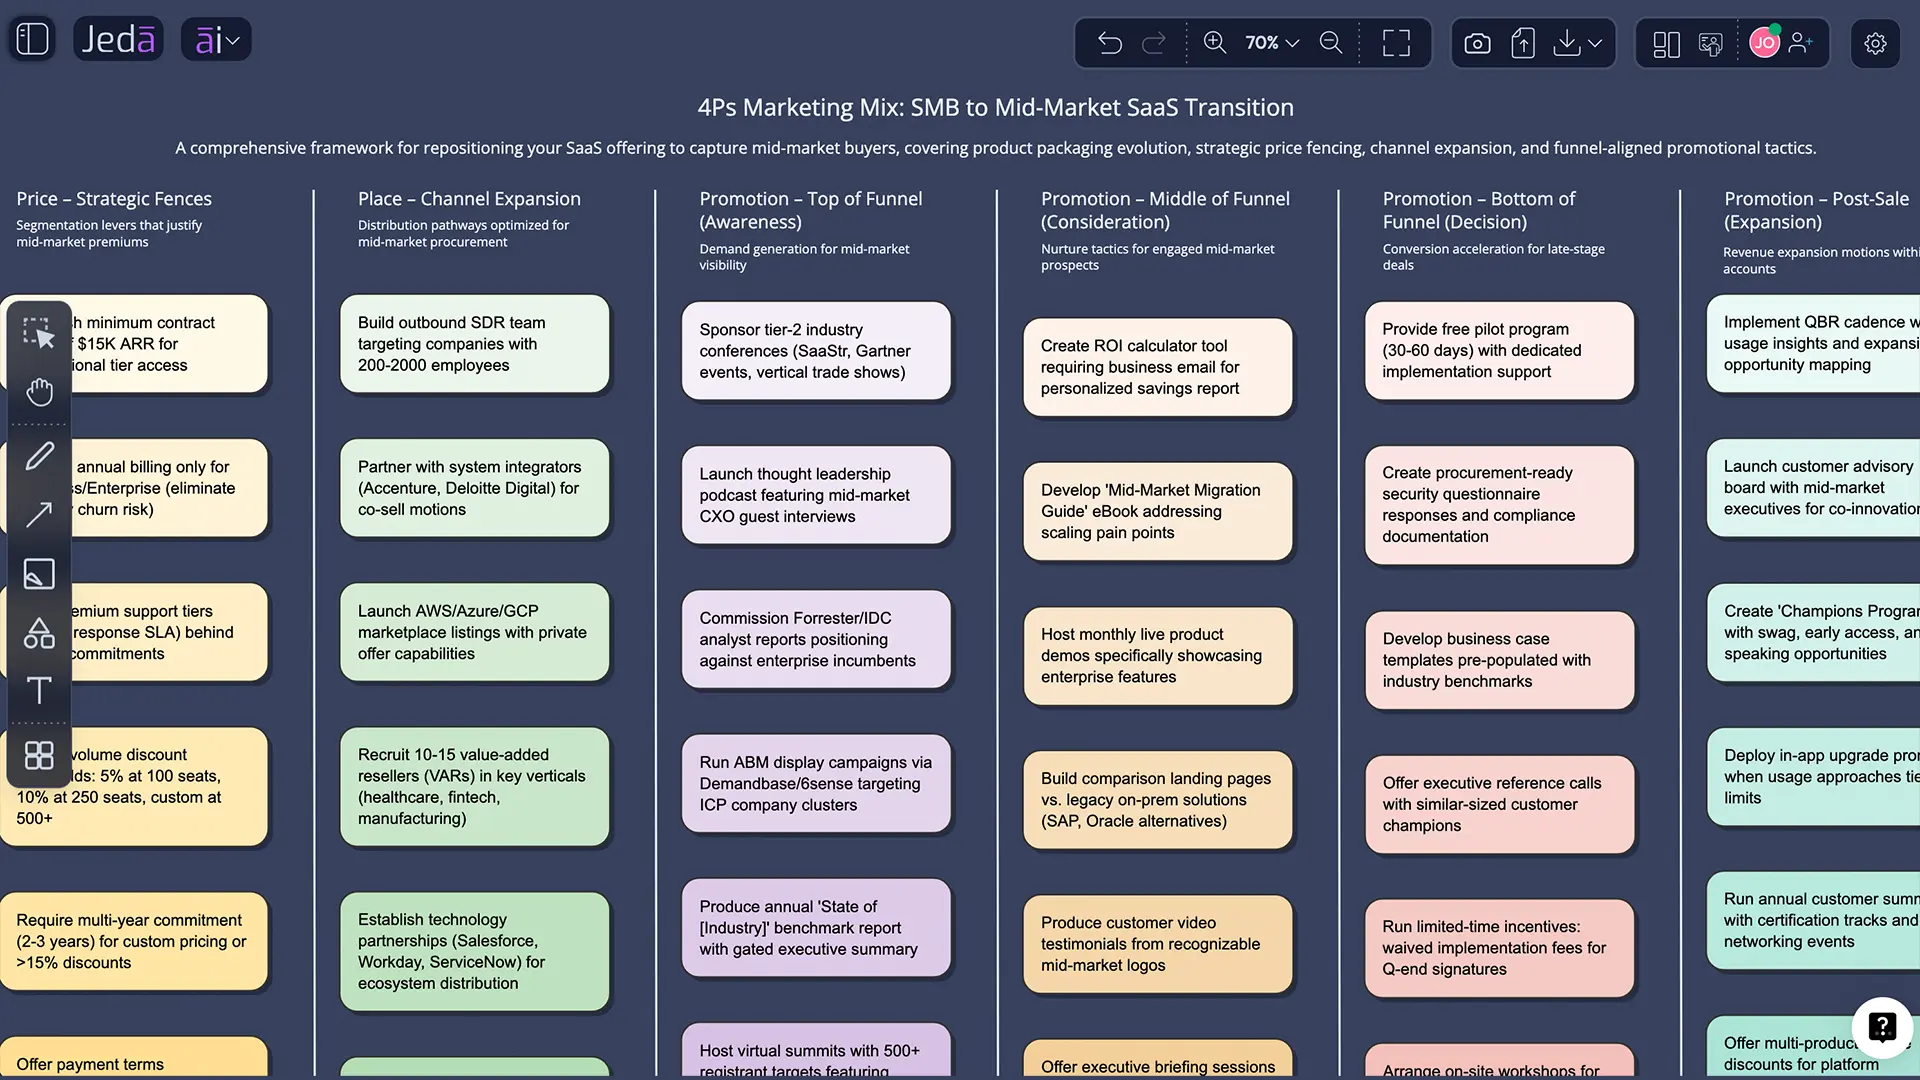Toggle the sidebar panel icon
This screenshot has width=1920, height=1080.
tap(32, 39)
